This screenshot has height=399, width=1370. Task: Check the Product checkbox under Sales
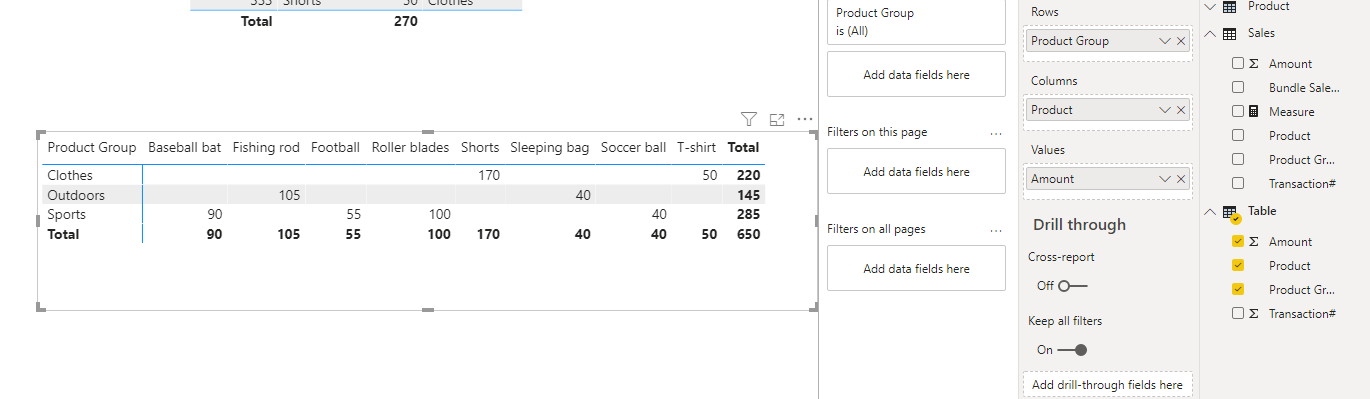1238,135
